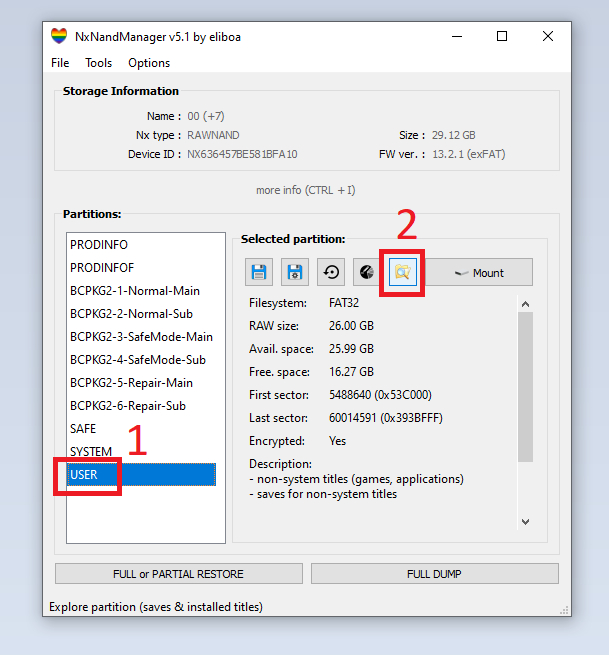Click the advanced dump save-with-gear icon

(295, 272)
